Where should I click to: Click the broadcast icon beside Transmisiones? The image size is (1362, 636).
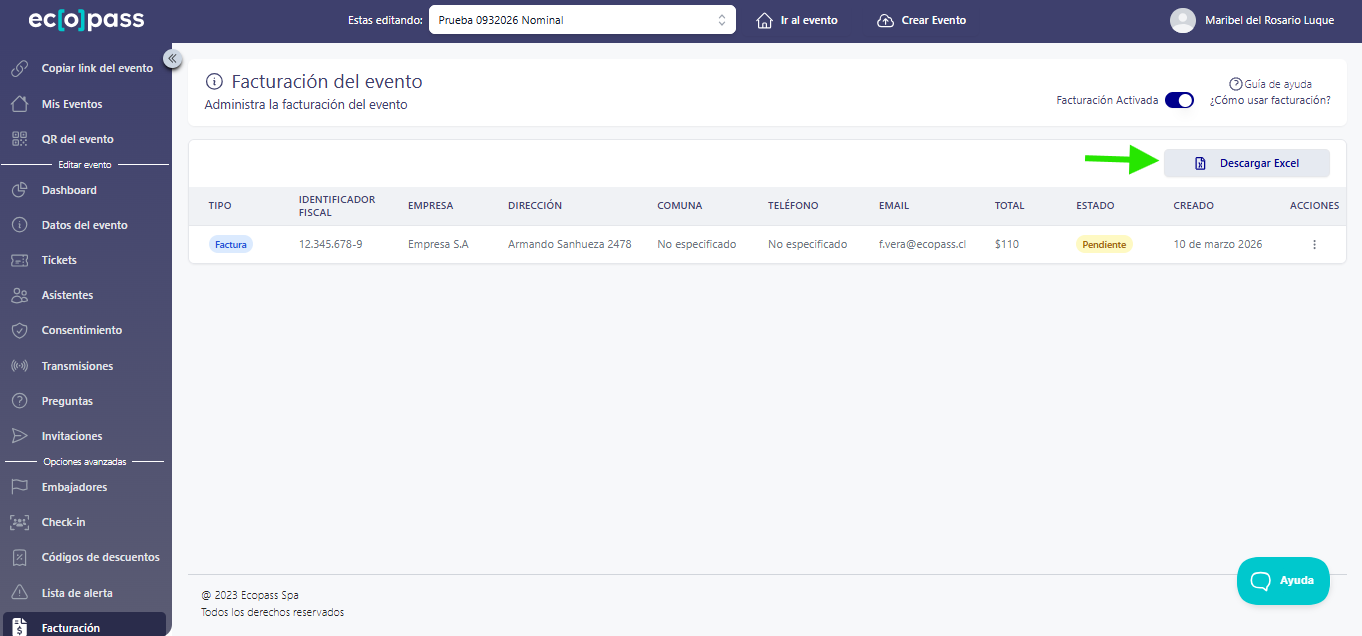tap(19, 366)
